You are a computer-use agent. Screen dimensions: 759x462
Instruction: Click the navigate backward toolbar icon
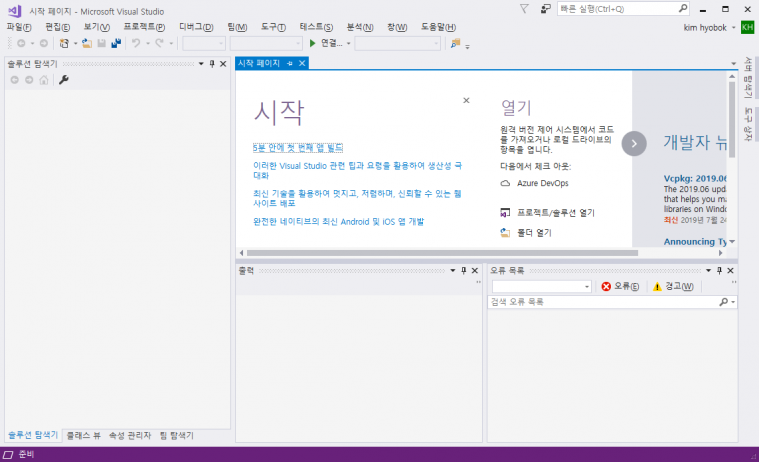click(21, 44)
